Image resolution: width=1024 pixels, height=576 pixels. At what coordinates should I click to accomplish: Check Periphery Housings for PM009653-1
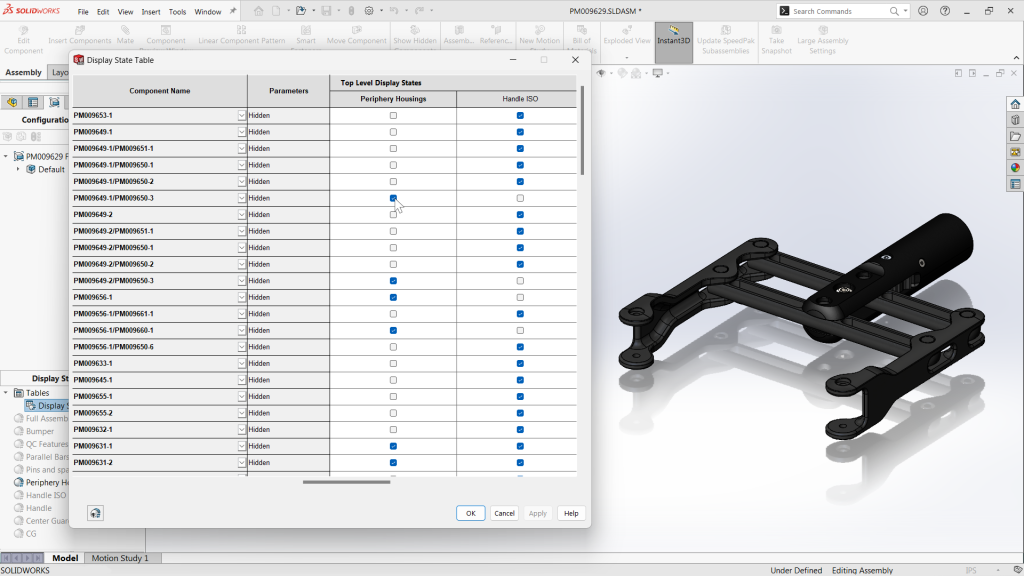pos(392,115)
